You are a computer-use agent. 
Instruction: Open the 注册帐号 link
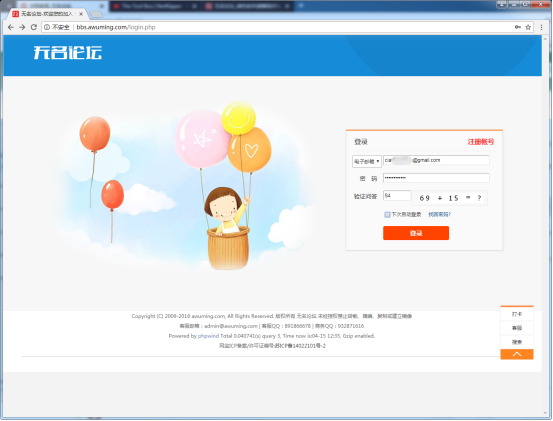tap(481, 142)
